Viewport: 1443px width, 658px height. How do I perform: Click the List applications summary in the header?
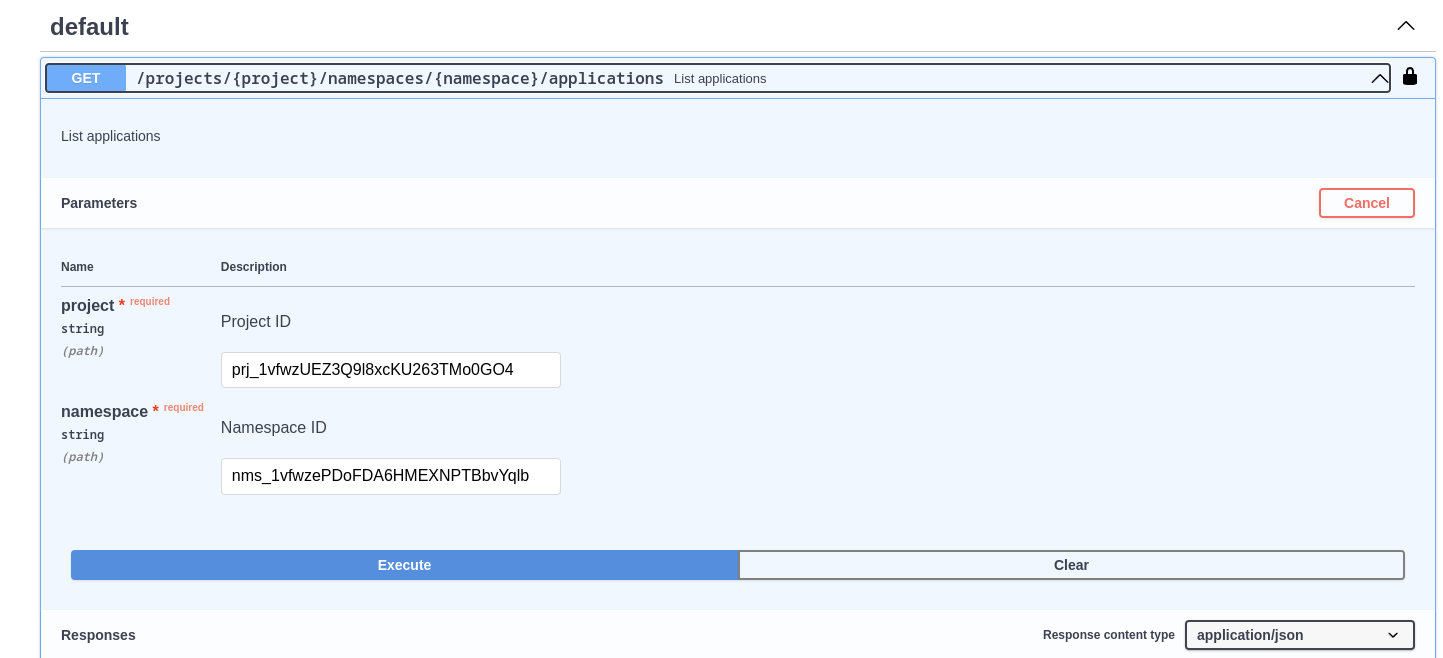pyautogui.click(x=720, y=78)
